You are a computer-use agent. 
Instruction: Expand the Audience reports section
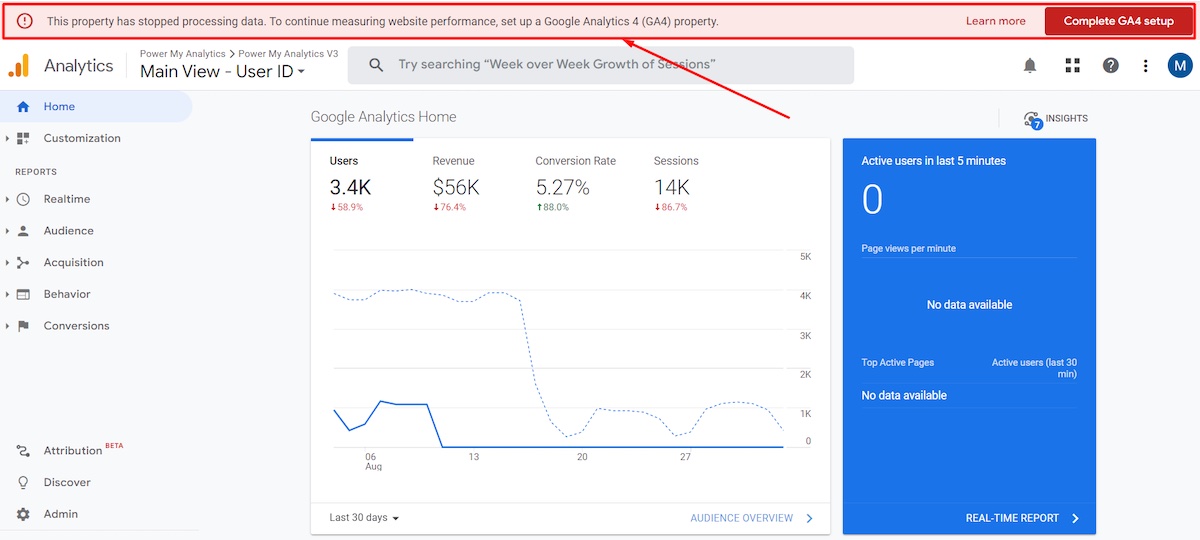click(x=68, y=231)
